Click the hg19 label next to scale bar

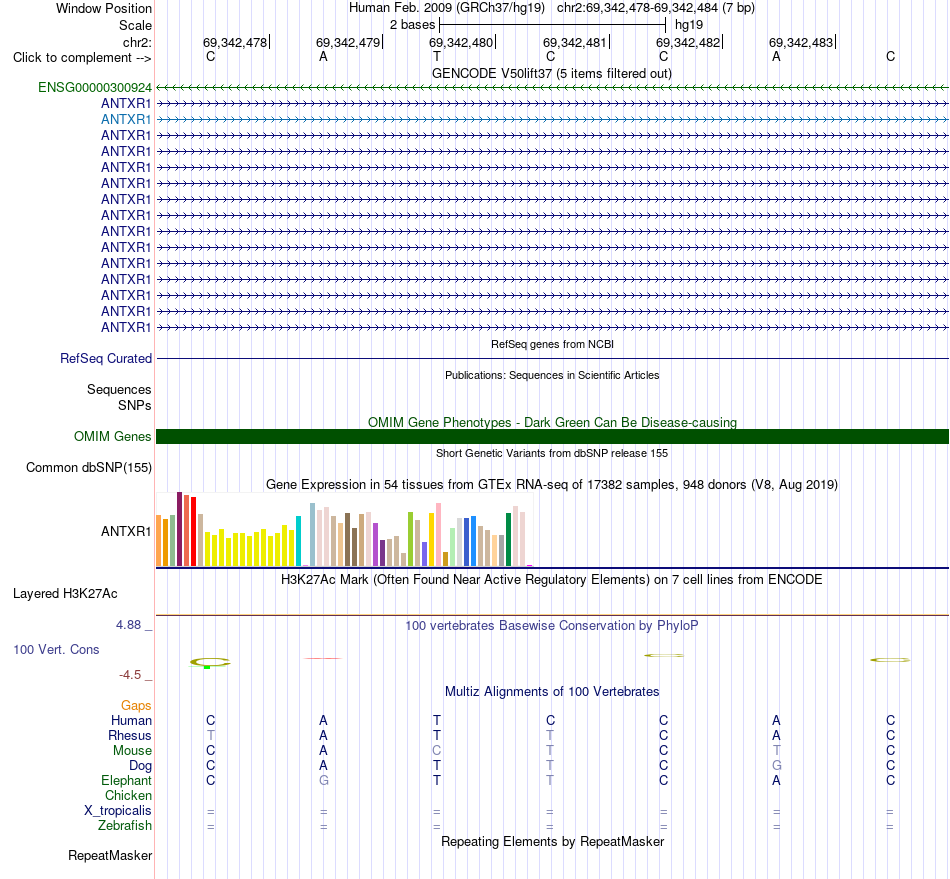click(689, 25)
